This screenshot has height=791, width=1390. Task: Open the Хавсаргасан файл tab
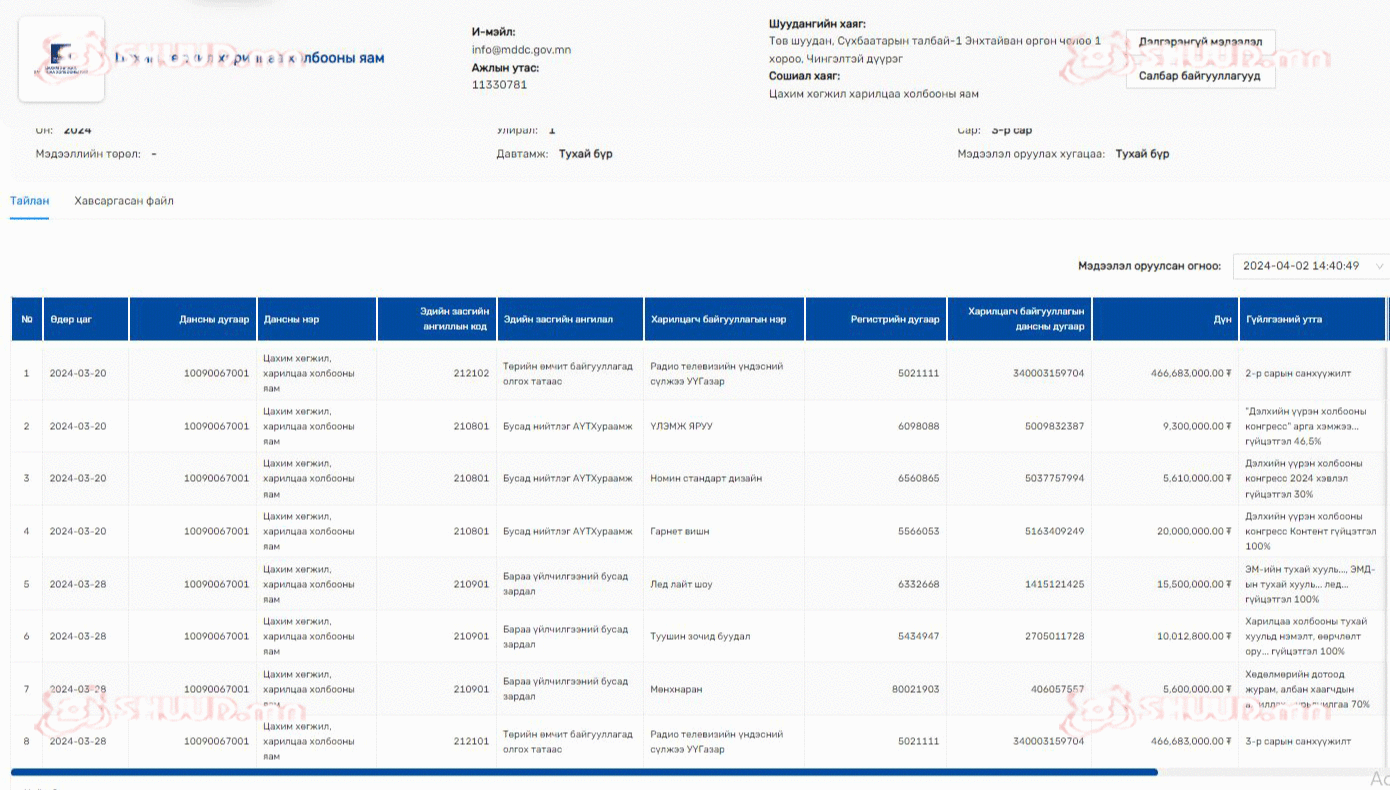(124, 201)
